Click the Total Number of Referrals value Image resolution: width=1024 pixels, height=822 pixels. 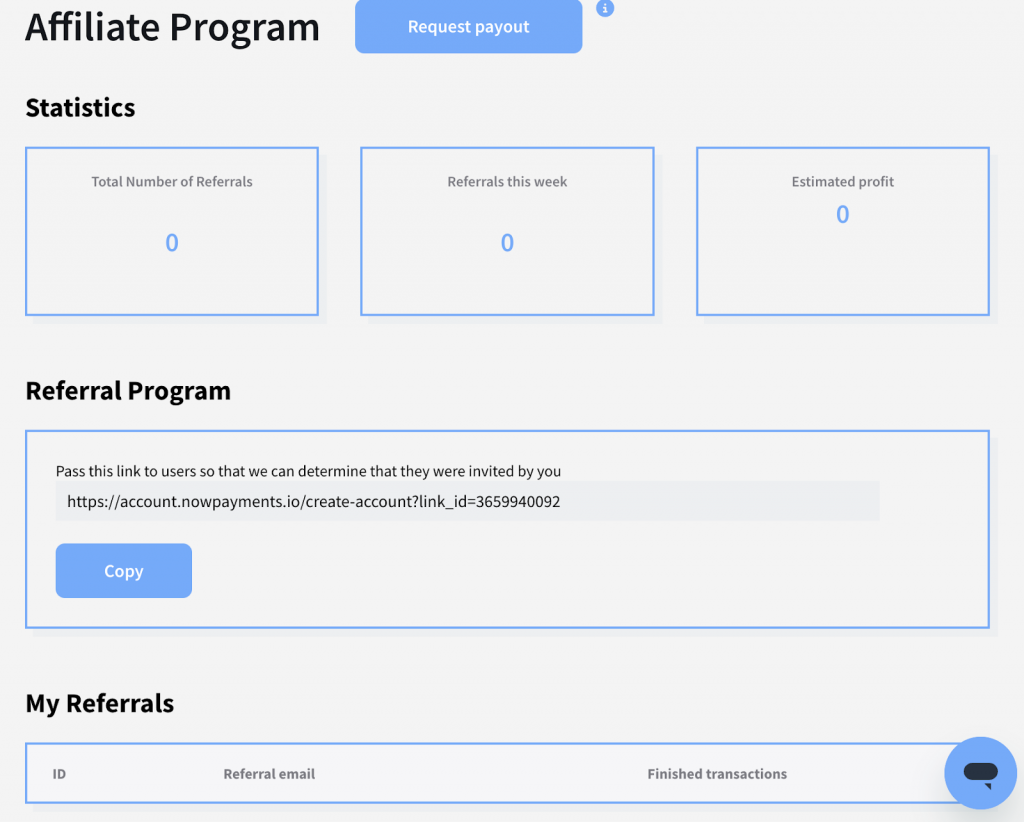(x=172, y=243)
